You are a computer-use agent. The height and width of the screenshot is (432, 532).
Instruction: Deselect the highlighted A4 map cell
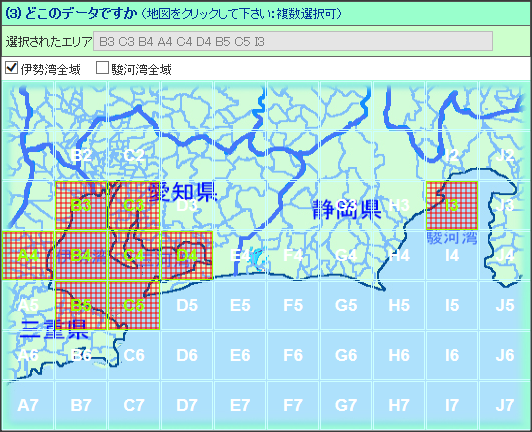[x=28, y=255]
